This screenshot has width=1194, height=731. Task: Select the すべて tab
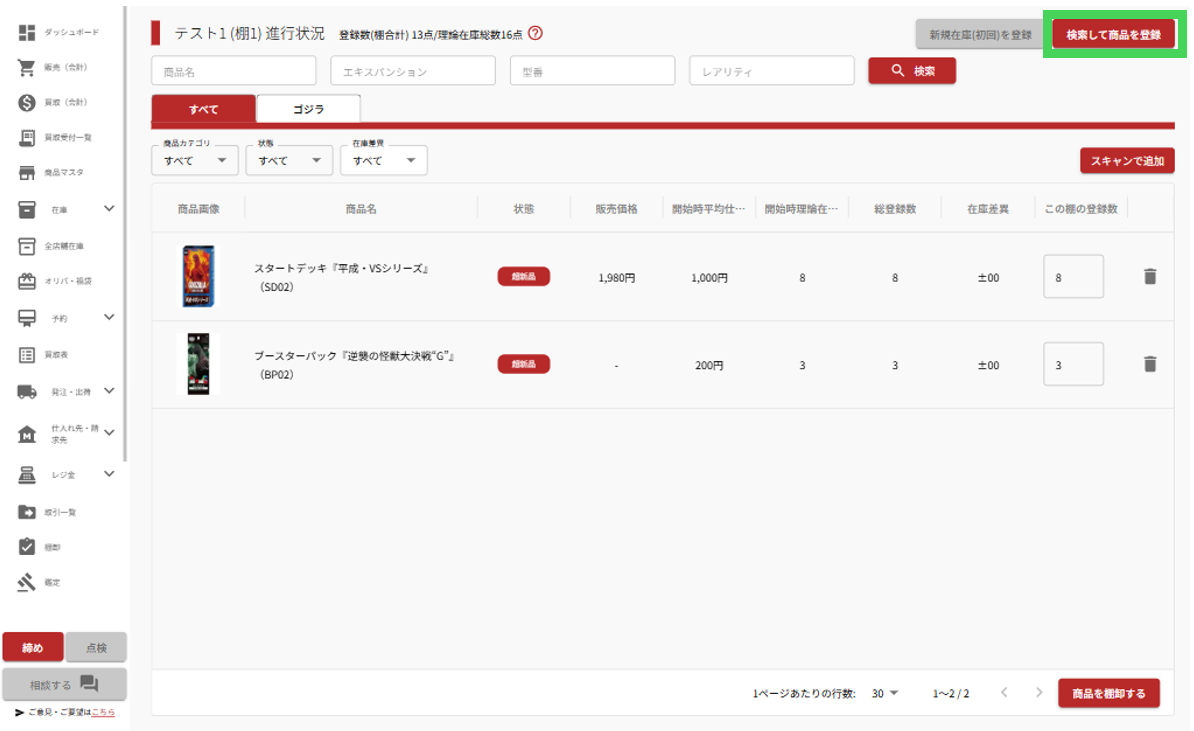[x=203, y=109]
